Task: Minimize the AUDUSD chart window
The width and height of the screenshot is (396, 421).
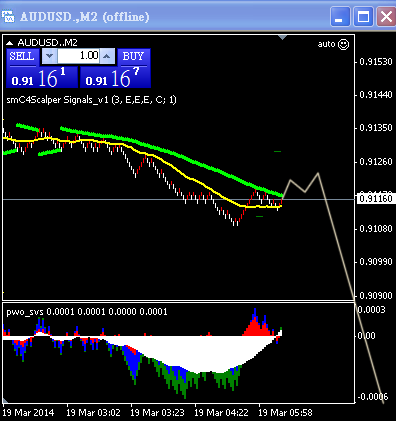Action: 340,16
